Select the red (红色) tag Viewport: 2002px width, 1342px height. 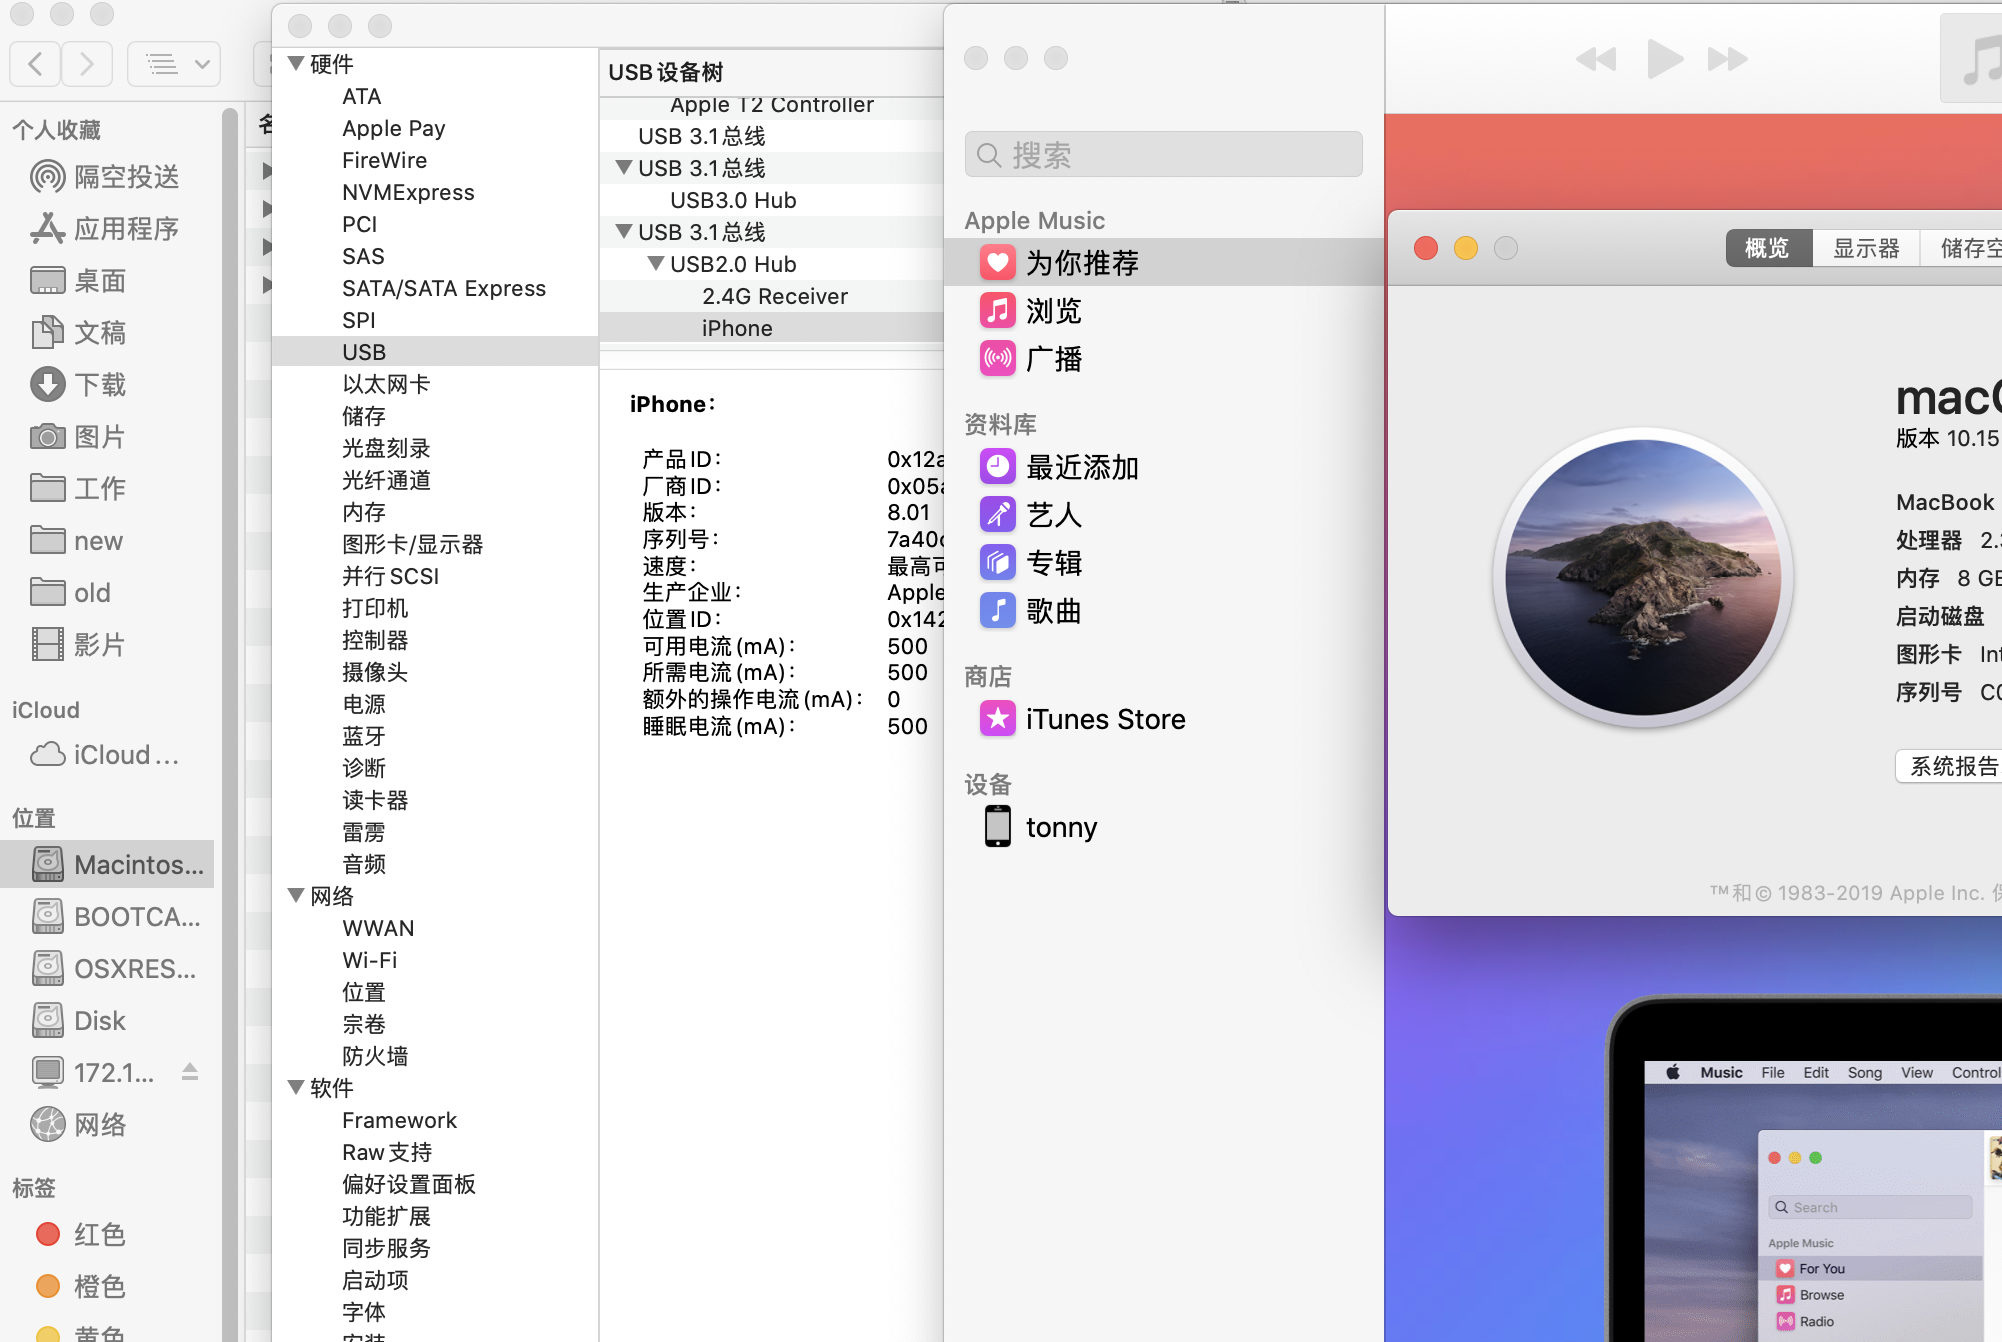pos(98,1234)
